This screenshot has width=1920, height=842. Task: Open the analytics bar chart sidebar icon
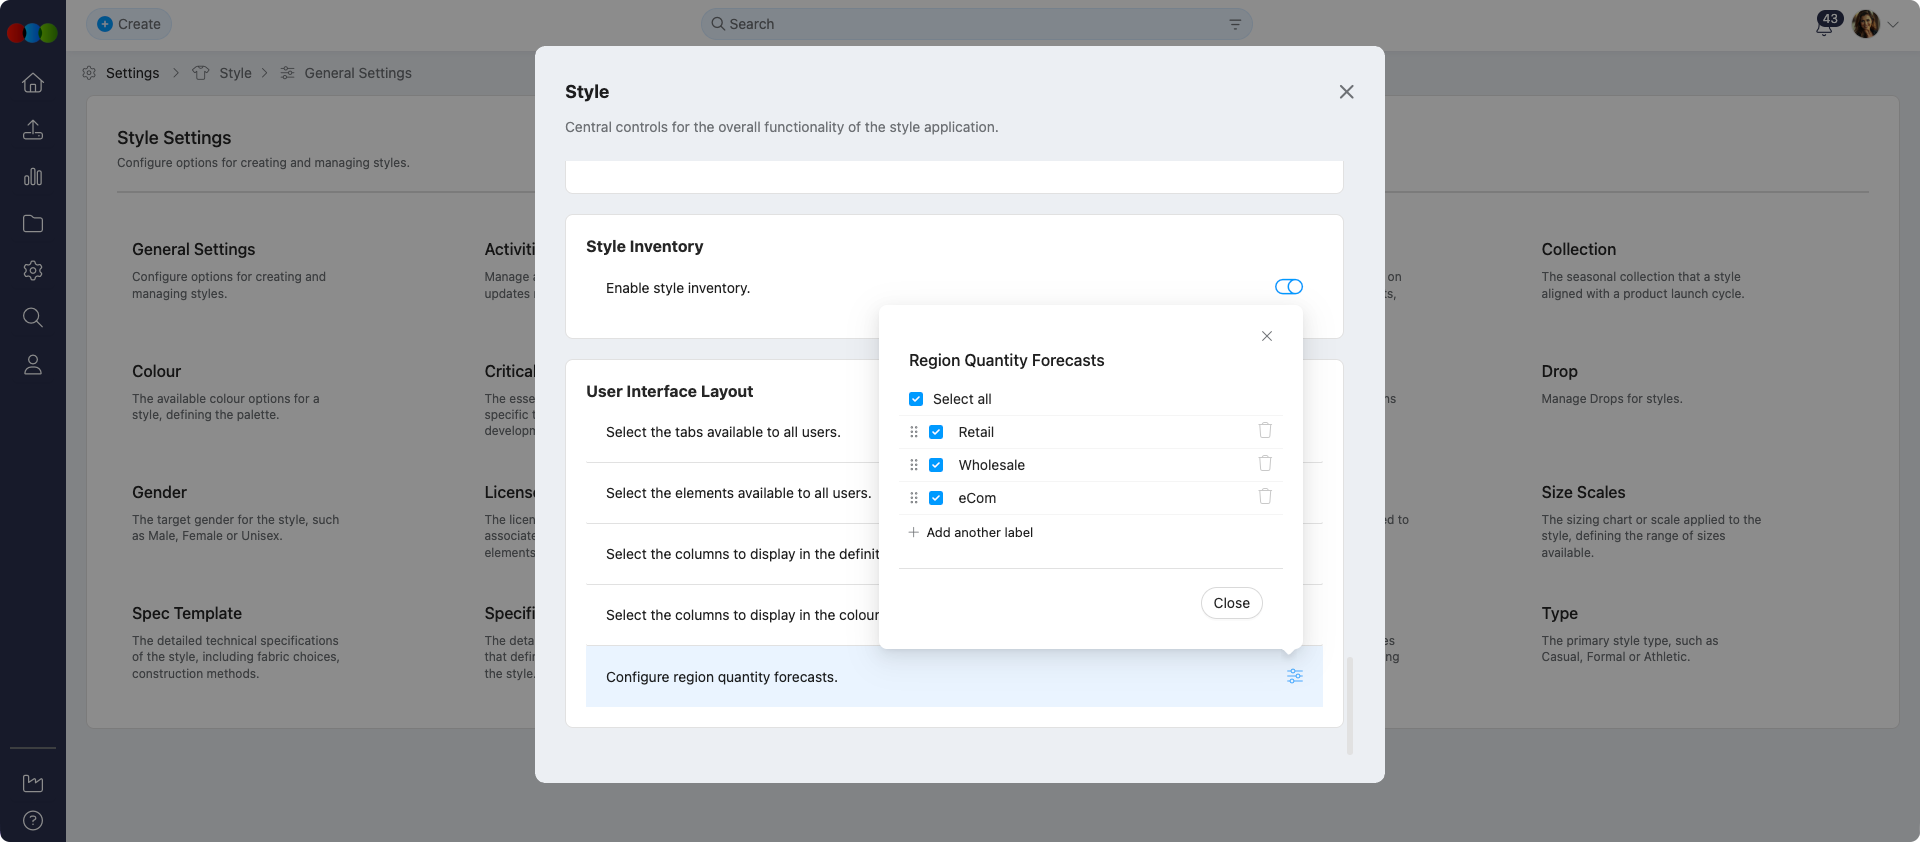point(33,177)
